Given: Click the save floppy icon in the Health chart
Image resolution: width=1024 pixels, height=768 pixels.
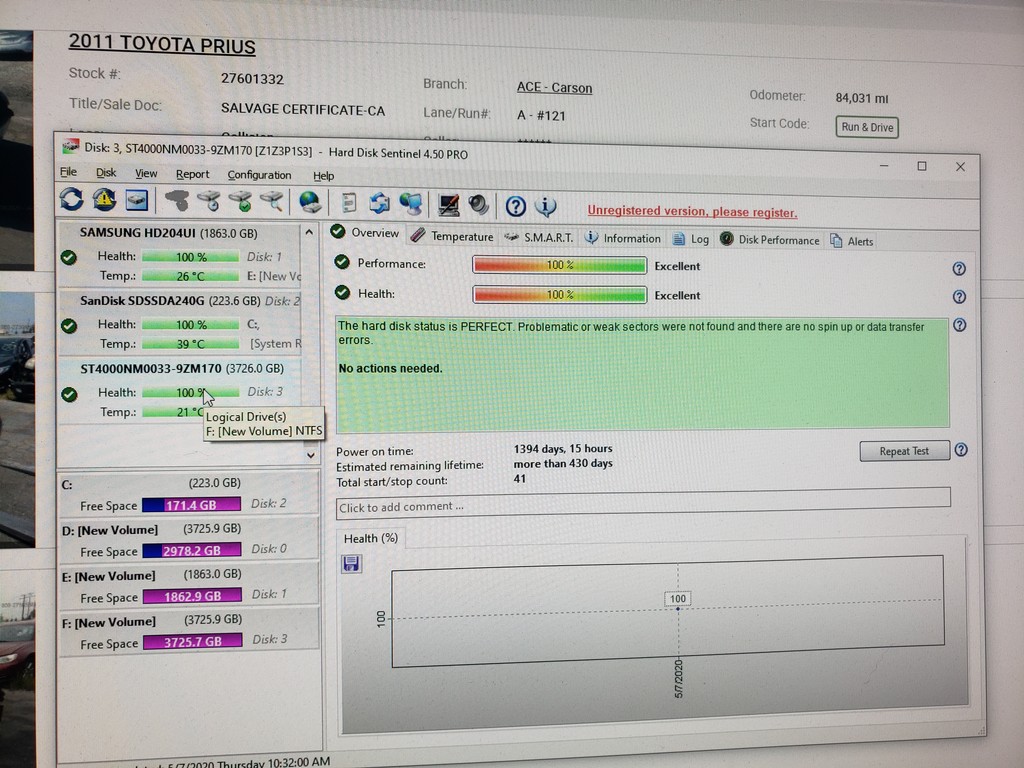Looking at the screenshot, I should click(351, 563).
